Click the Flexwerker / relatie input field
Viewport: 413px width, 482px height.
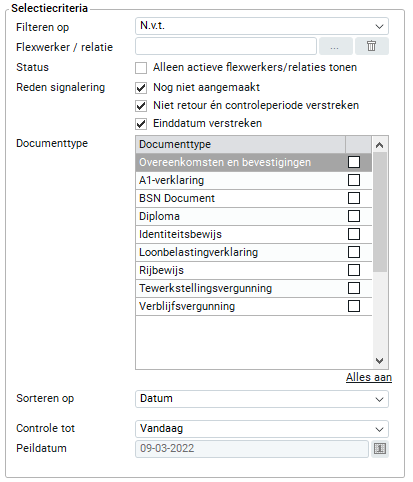[226, 46]
